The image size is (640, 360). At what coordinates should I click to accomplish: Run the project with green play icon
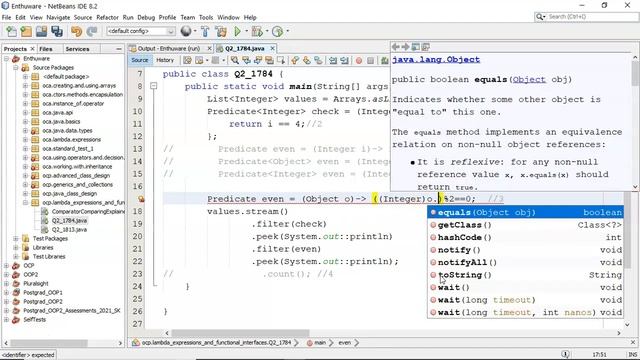click(x=238, y=31)
